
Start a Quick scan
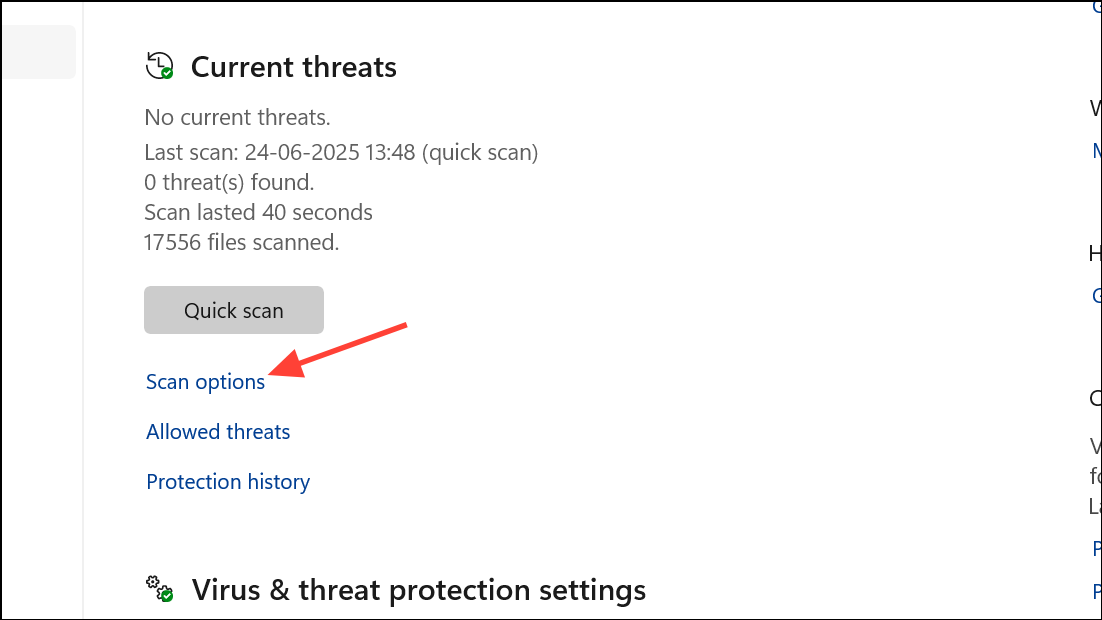(234, 311)
